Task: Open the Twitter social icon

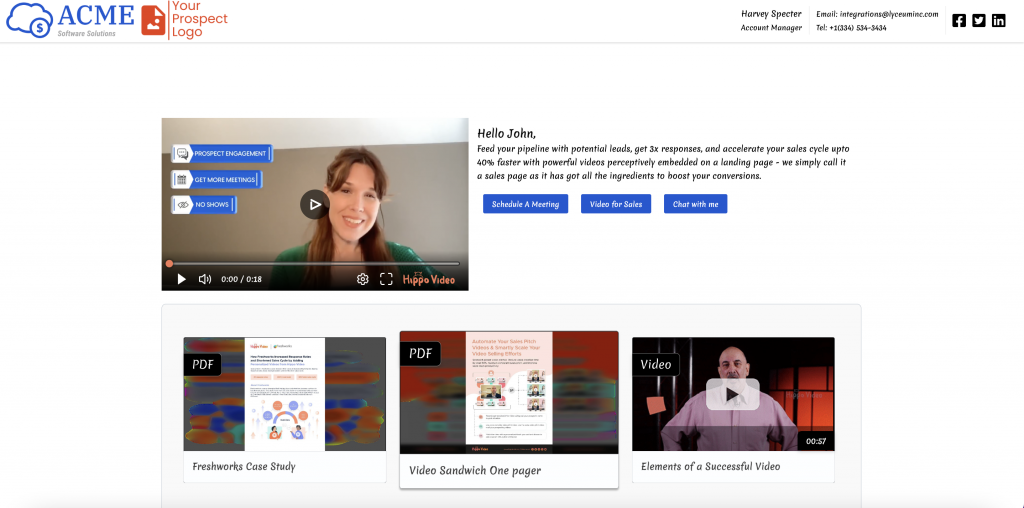Action: pos(978,20)
